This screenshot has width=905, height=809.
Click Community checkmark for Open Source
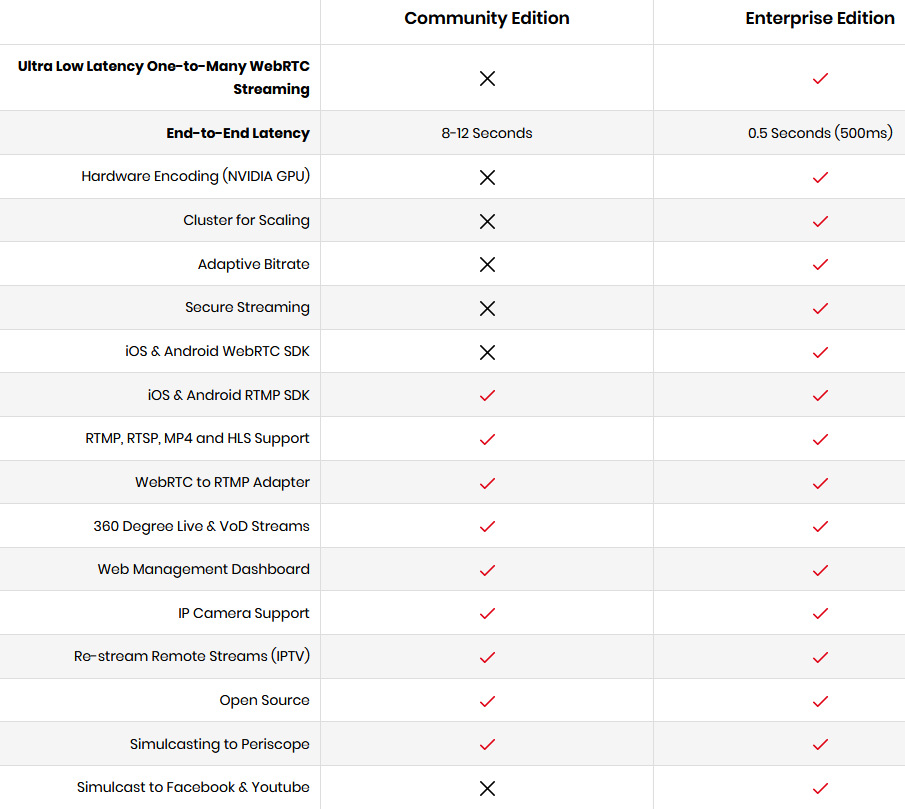487,701
